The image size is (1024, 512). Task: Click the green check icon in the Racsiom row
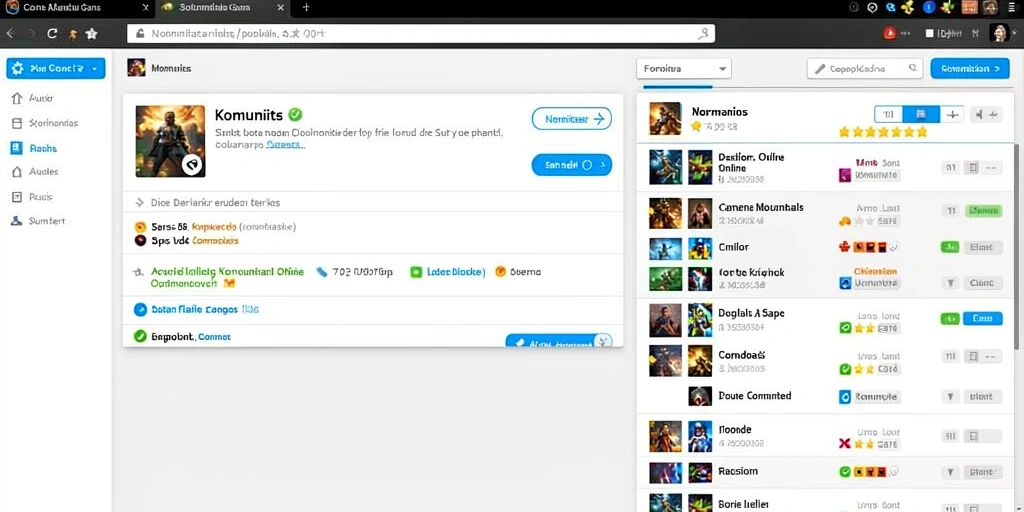(x=844, y=471)
